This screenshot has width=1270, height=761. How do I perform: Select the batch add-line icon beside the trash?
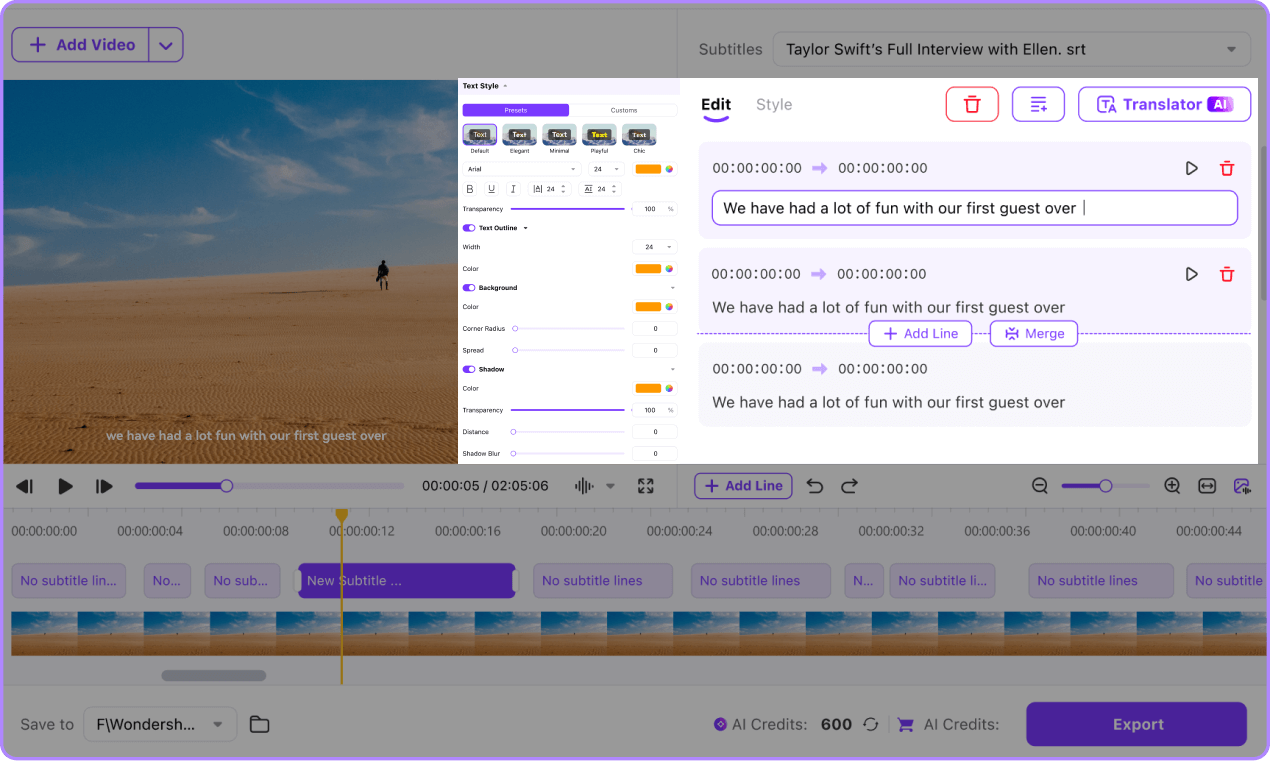[x=1038, y=104]
